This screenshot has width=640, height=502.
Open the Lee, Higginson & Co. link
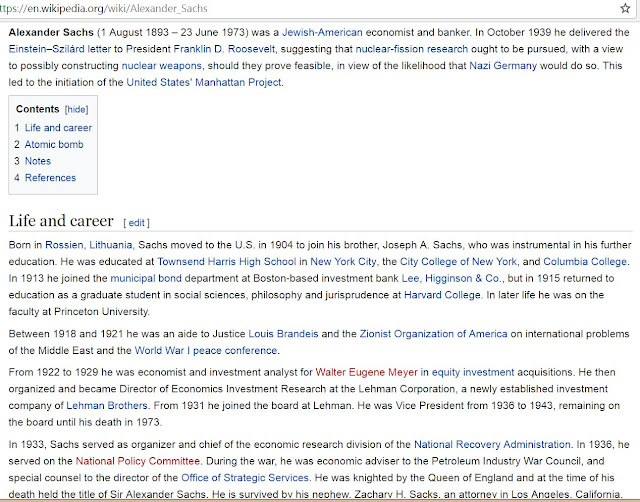click(x=451, y=279)
